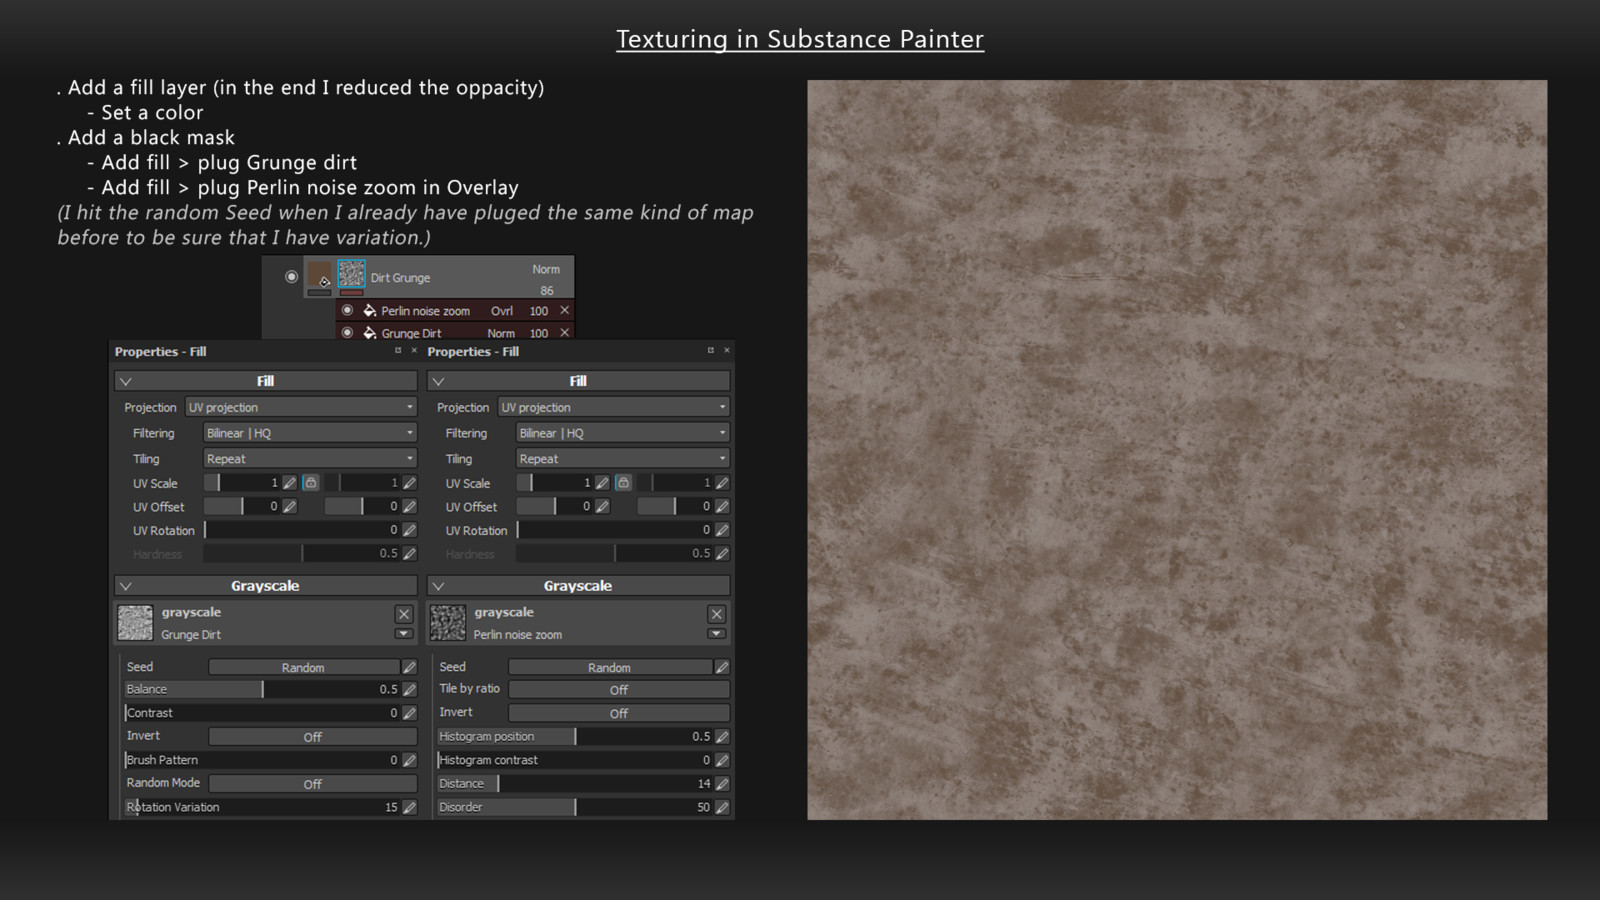Click the pencil icon beside Distance value 14

pyautogui.click(x=722, y=784)
